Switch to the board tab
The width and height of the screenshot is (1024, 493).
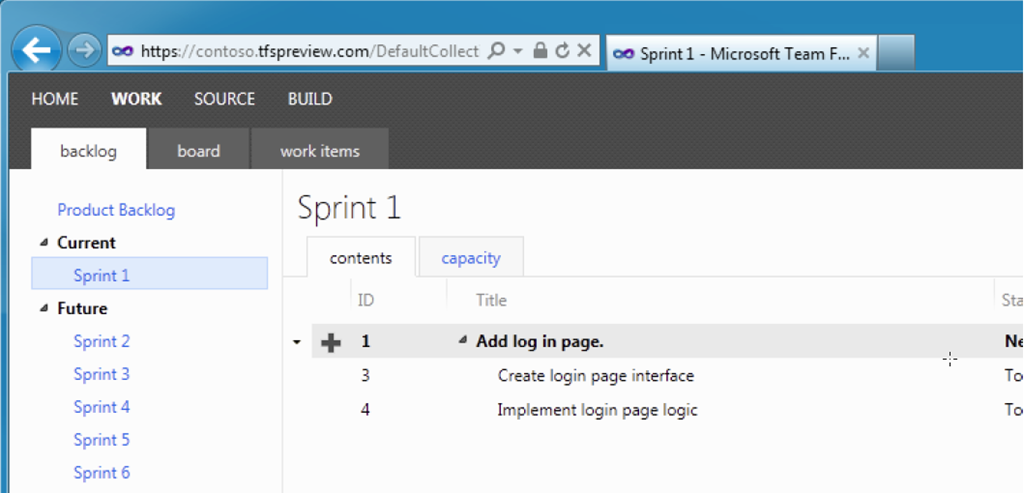(x=198, y=151)
